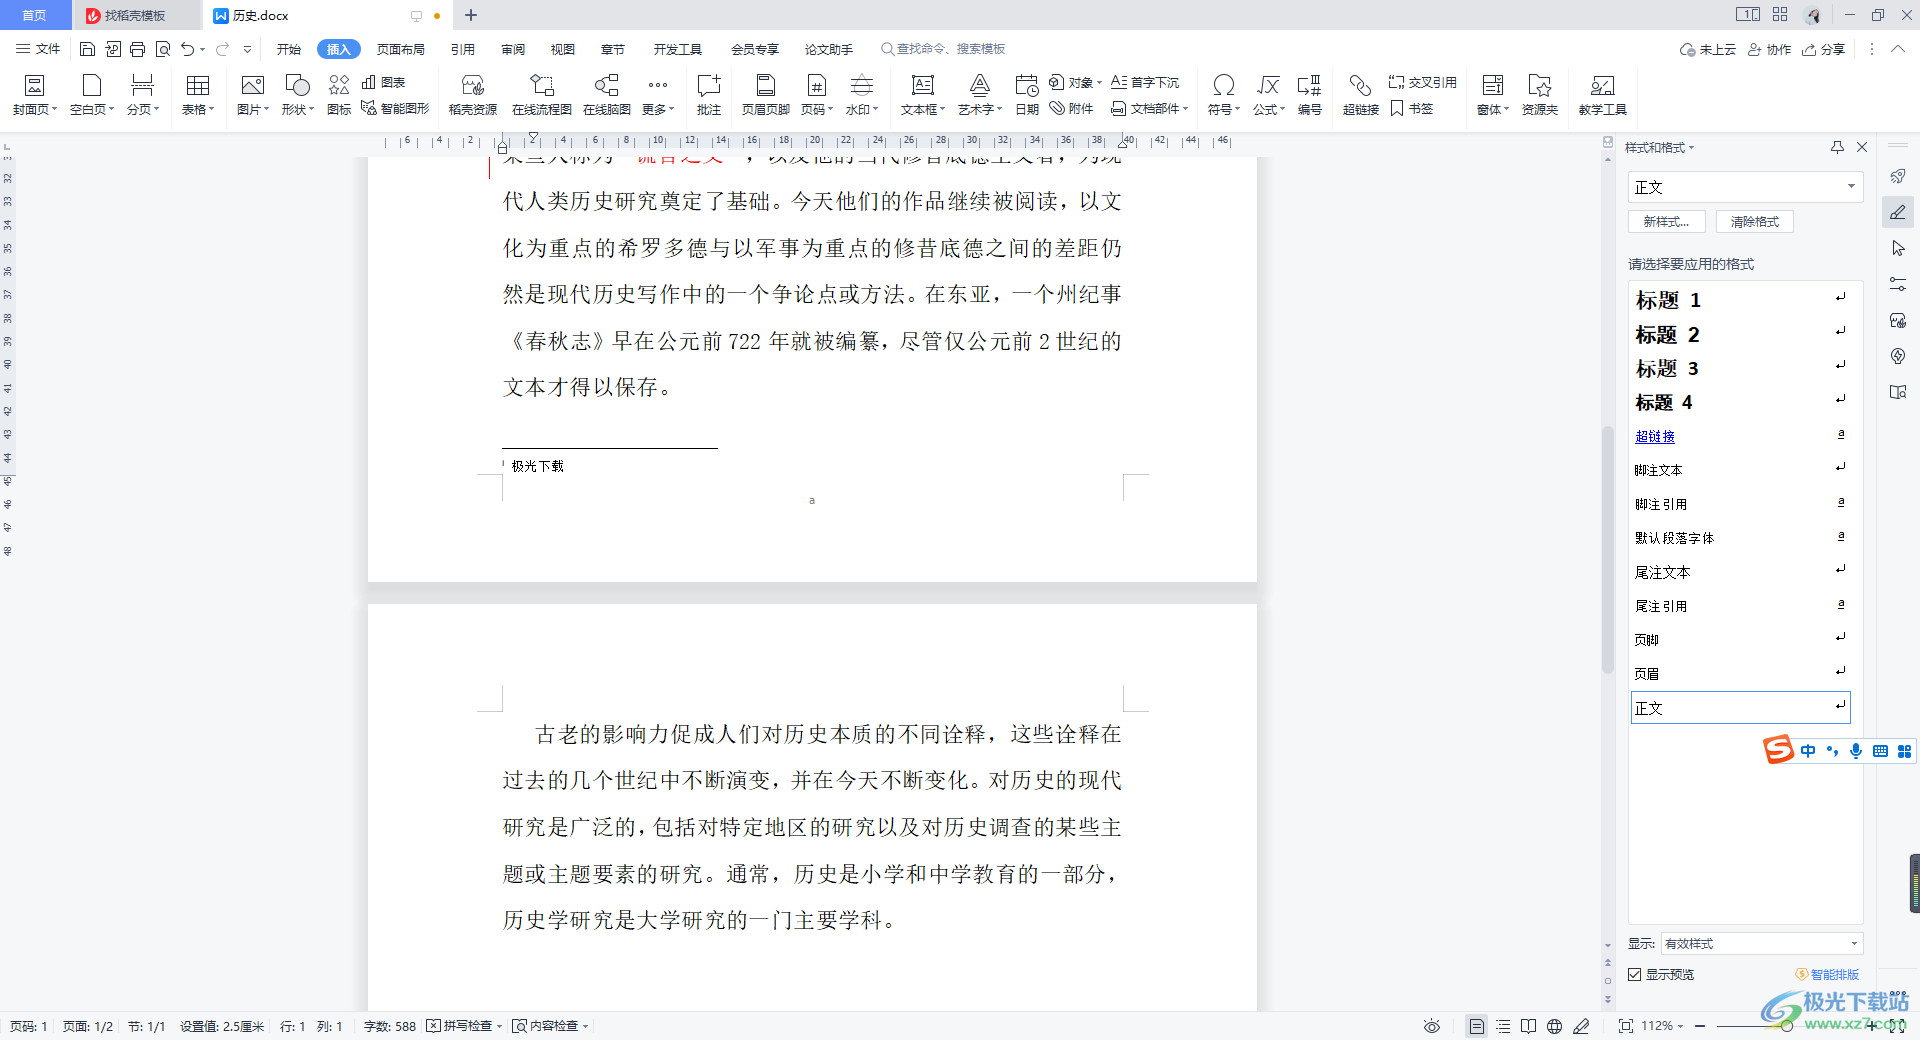Image resolution: width=1920 pixels, height=1040 pixels.
Task: Insert a cover page (封面页)
Action: pyautogui.click(x=35, y=95)
